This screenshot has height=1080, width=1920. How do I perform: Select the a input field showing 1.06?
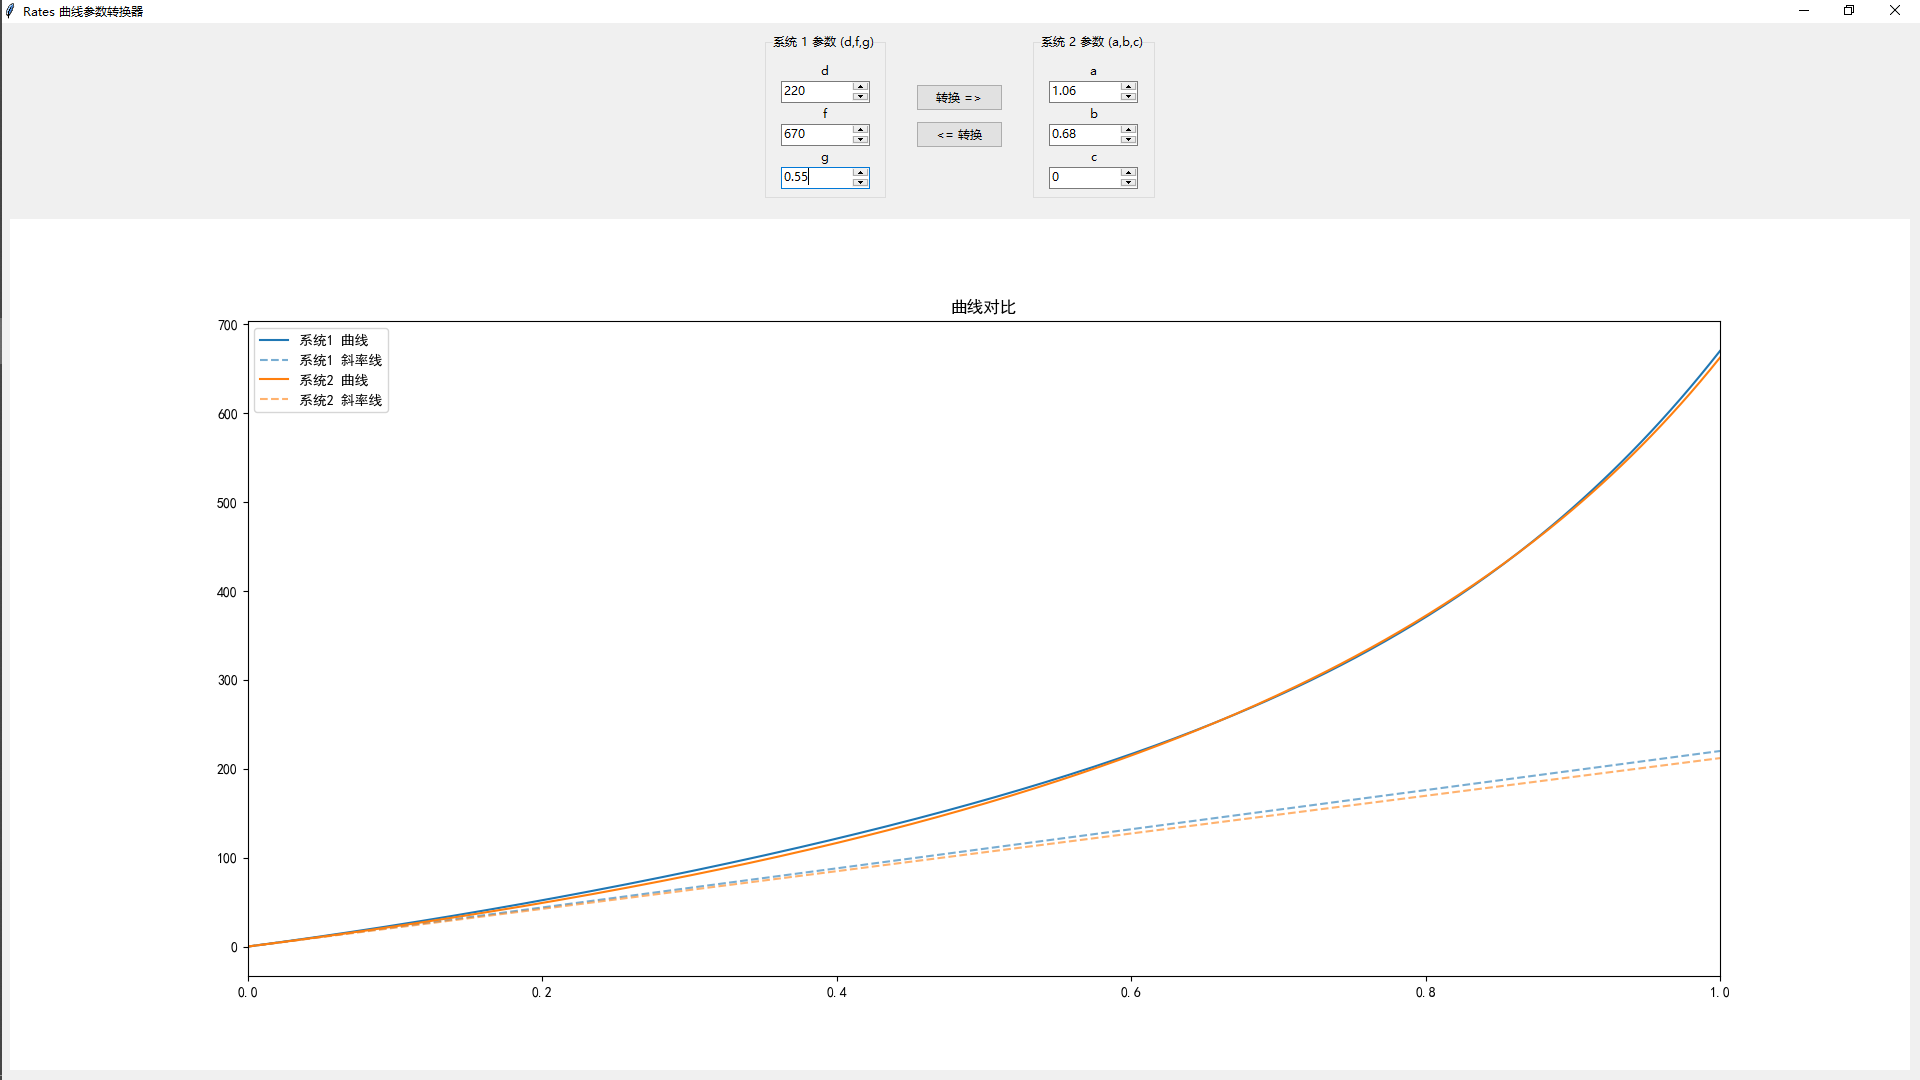click(x=1084, y=91)
